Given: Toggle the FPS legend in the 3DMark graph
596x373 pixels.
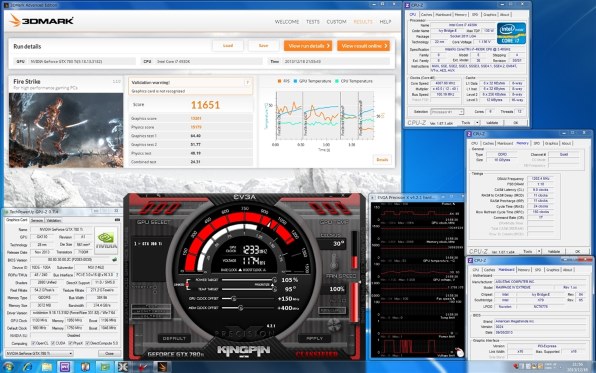Looking at the screenshot, I should [284, 81].
